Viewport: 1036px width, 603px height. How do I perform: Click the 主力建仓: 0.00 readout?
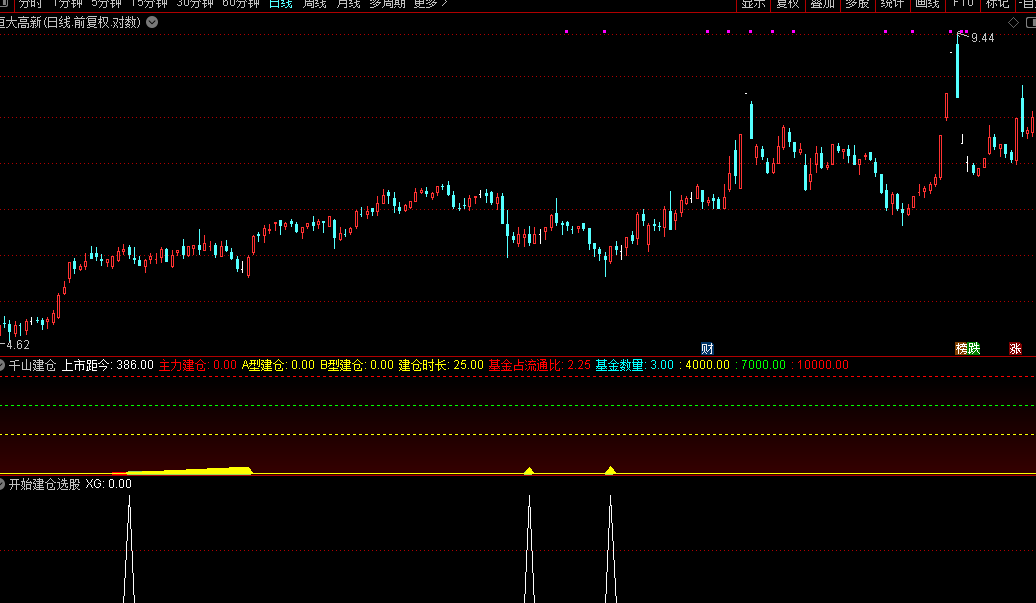click(x=198, y=365)
